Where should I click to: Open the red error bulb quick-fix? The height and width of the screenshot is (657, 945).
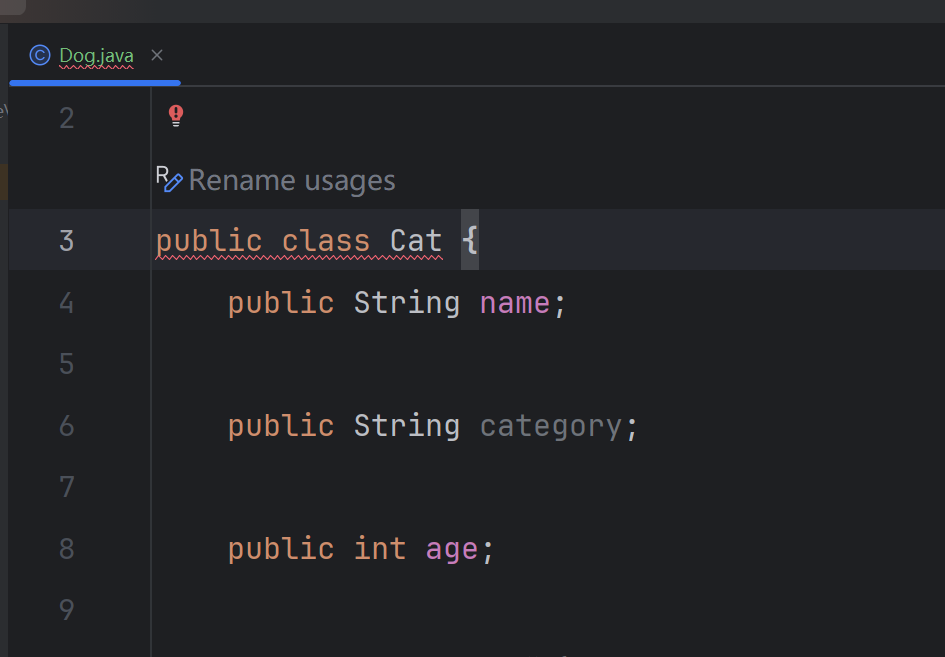pyautogui.click(x=176, y=116)
